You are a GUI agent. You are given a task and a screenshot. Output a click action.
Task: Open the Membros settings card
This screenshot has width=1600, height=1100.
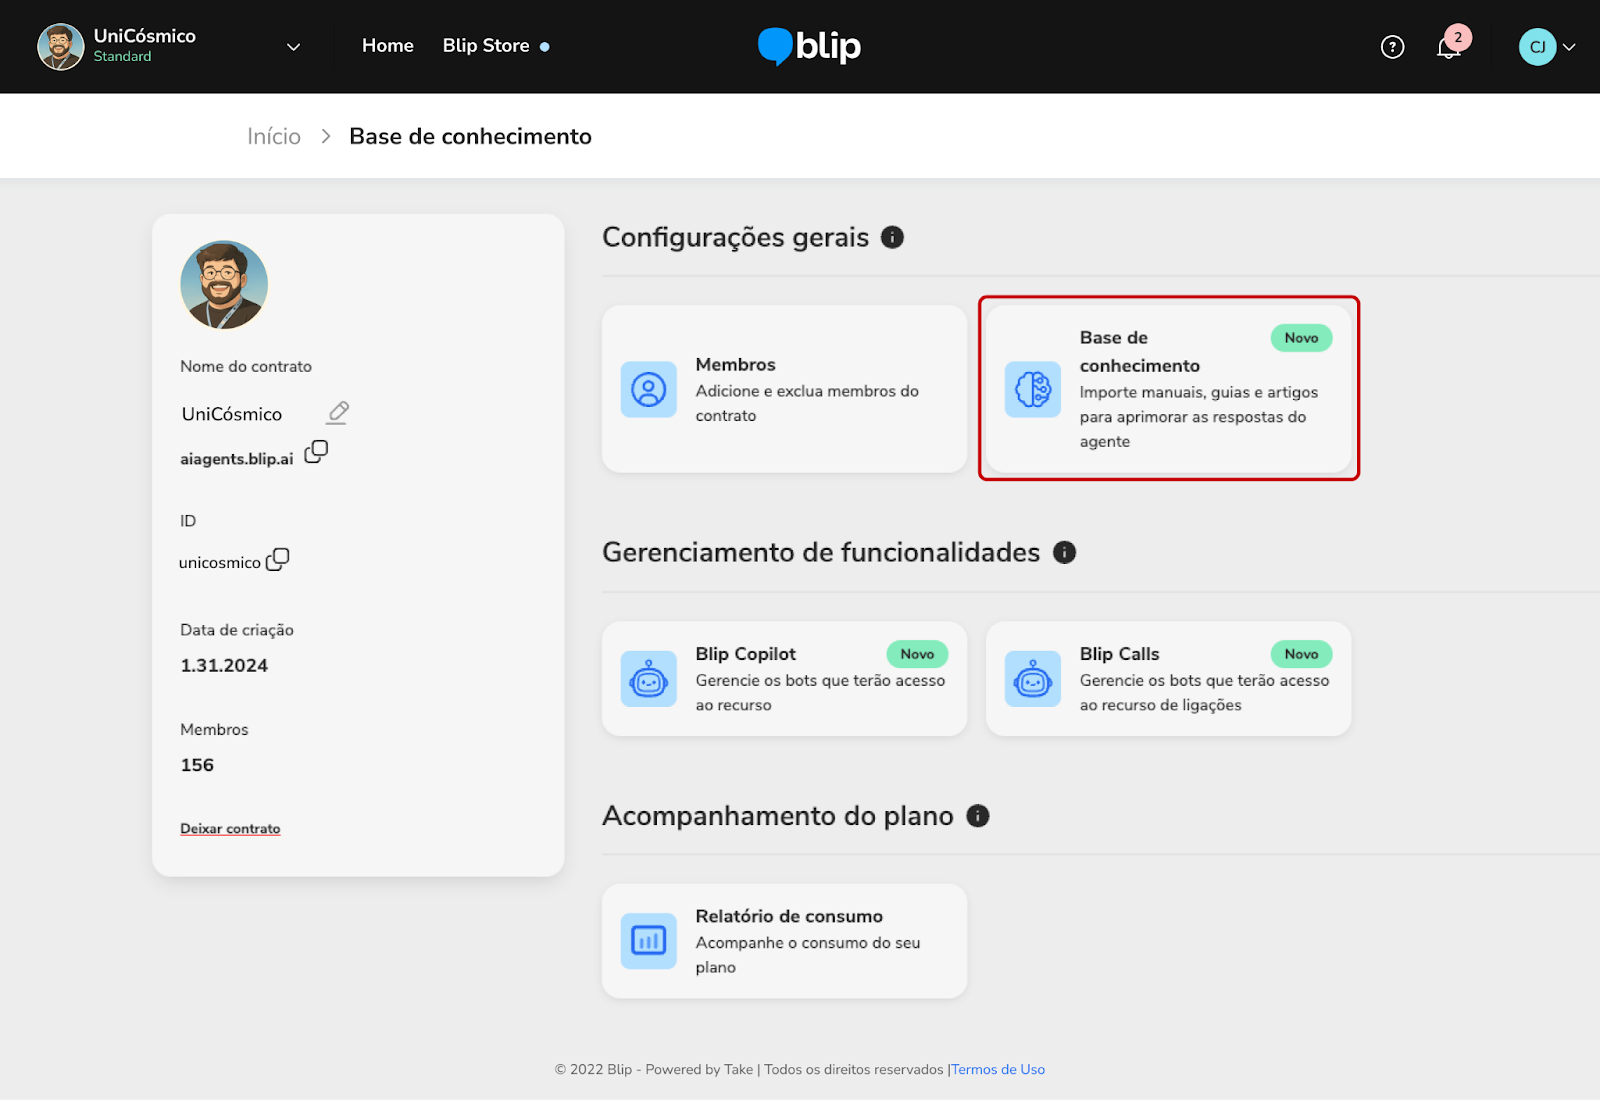coord(784,389)
